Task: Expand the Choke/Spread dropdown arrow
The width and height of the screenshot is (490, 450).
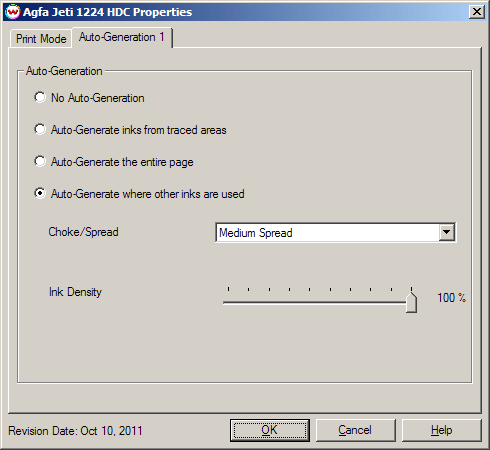Action: pos(447,232)
